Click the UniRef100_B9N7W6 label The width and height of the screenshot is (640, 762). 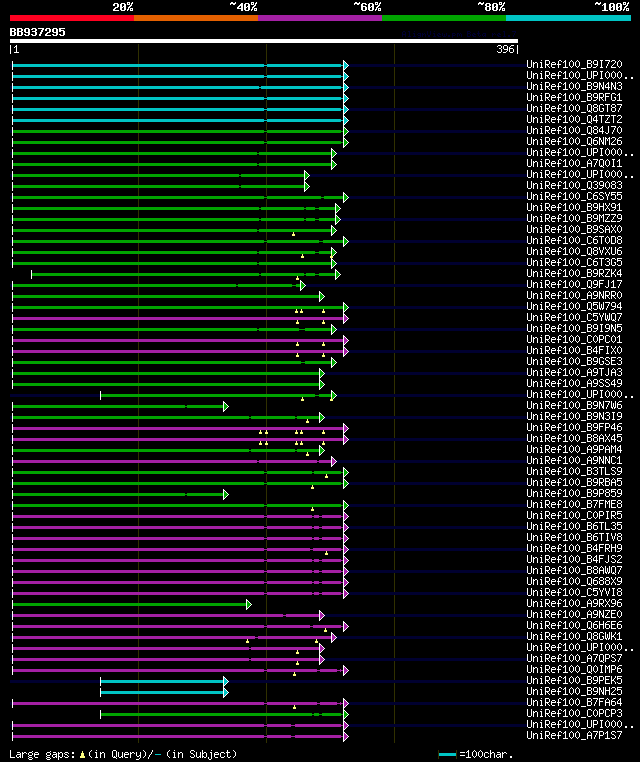point(574,405)
